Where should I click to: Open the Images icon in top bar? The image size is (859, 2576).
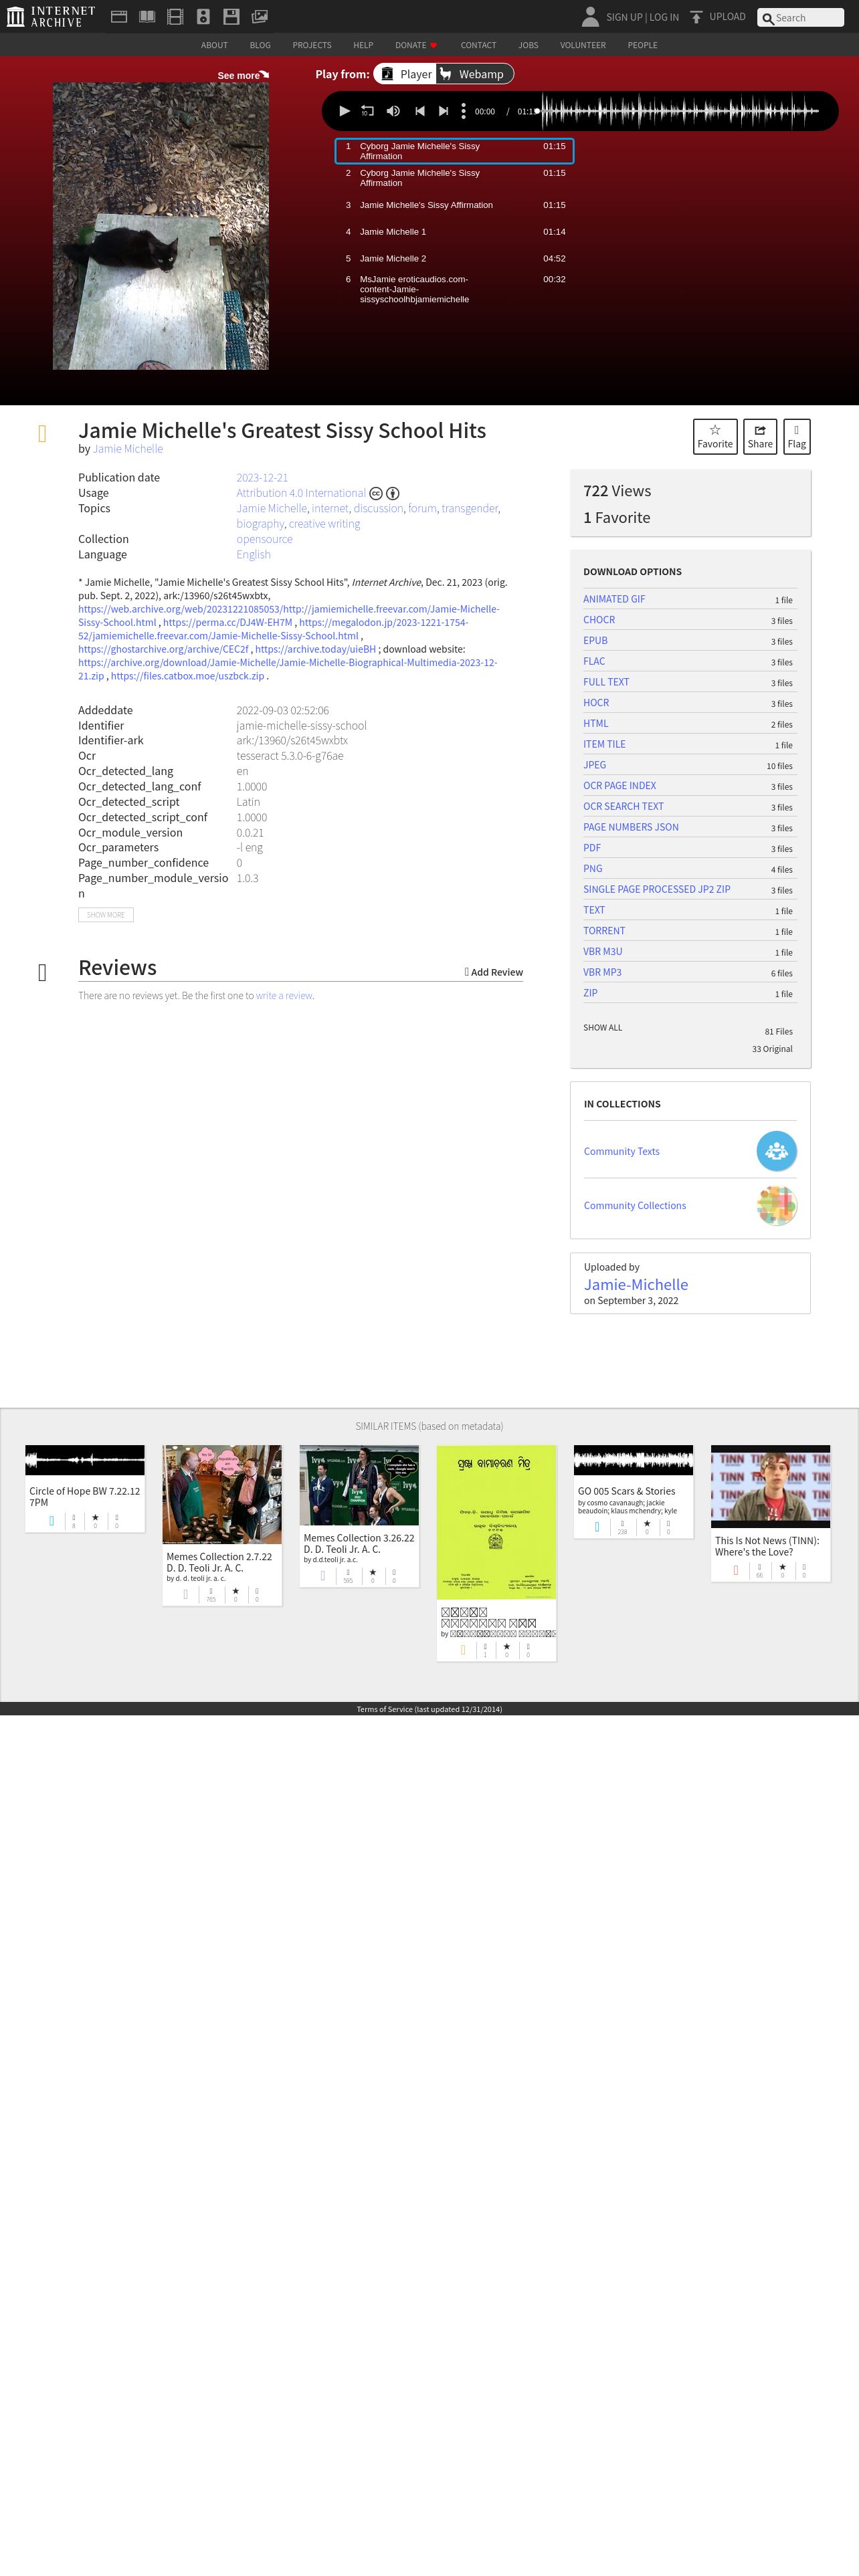click(x=259, y=16)
